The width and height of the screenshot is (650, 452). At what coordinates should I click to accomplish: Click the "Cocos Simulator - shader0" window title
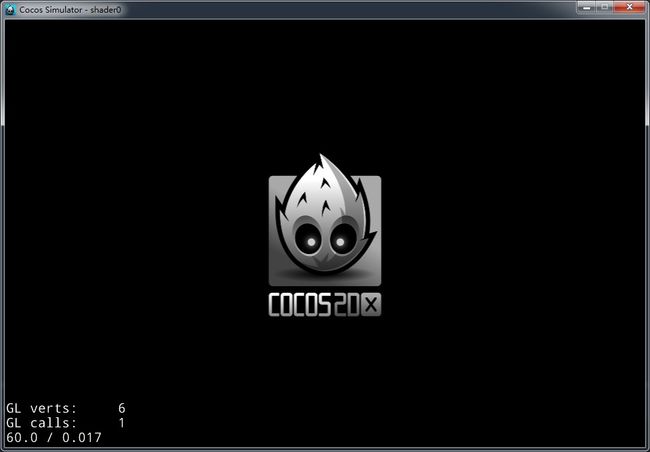(70, 10)
